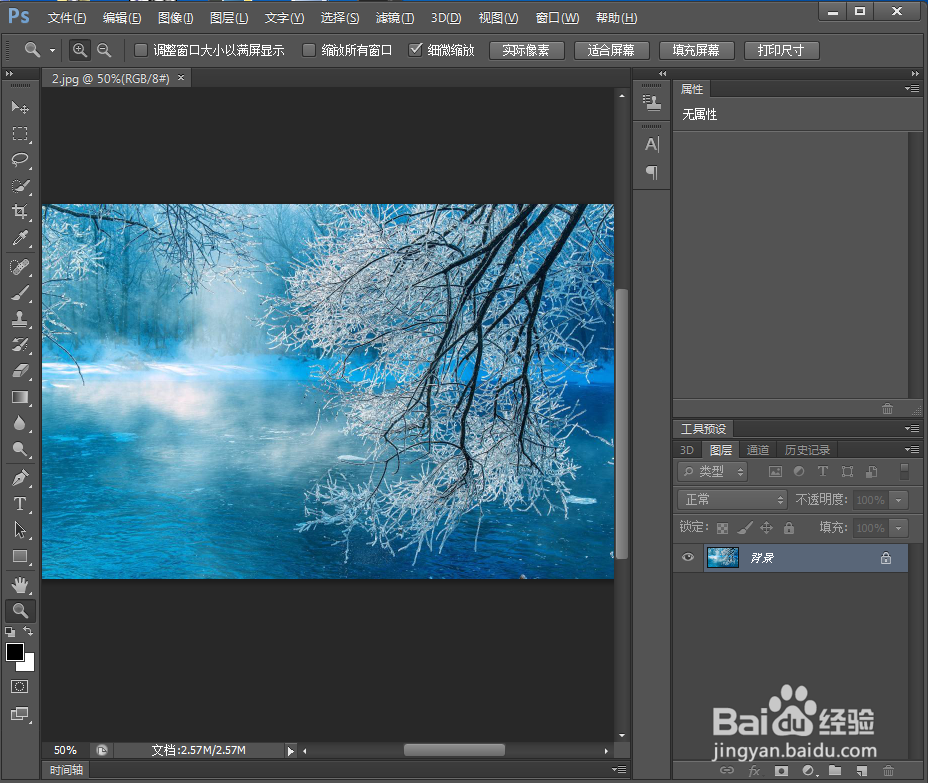Select the Eyedropper tool
928x783 pixels.
click(x=20, y=238)
